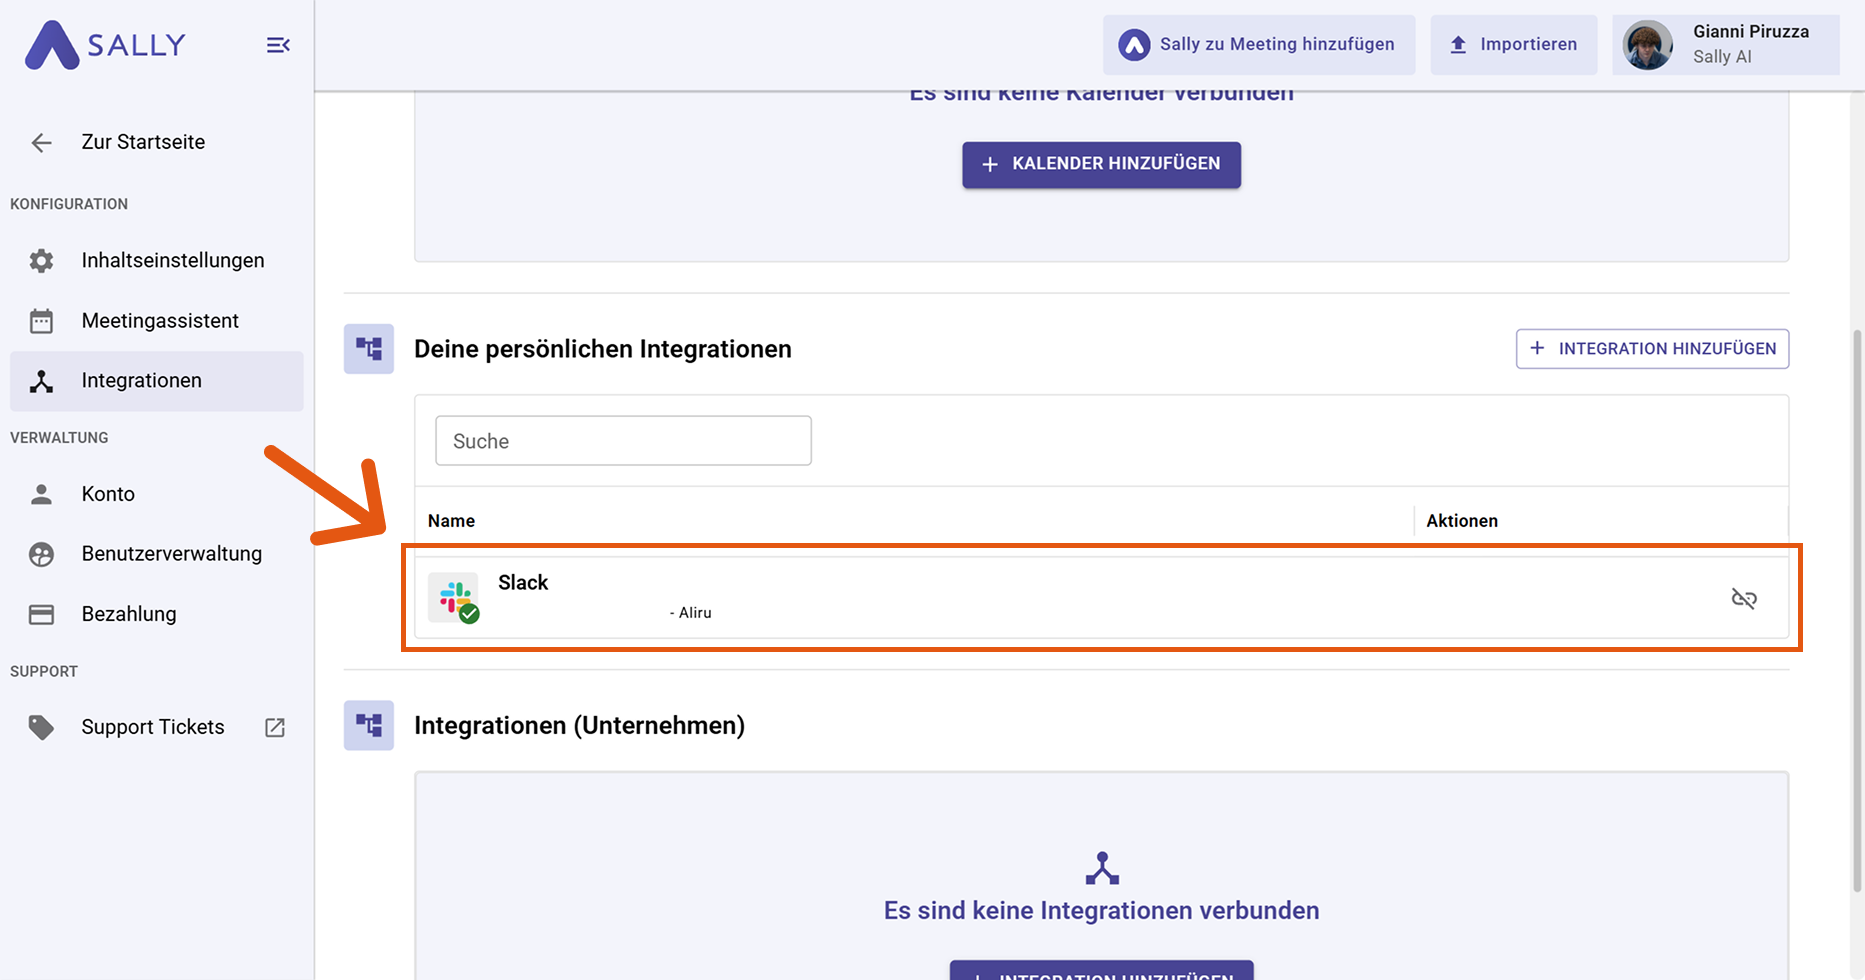Click Integration hinzufügen for personal integrations

coord(1651,348)
